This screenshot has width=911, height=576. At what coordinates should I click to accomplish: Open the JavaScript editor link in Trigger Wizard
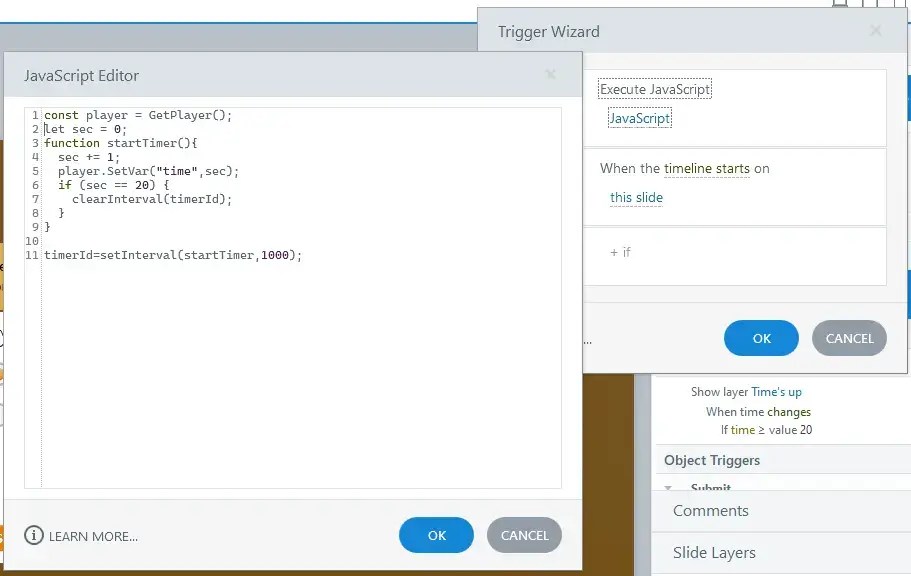tap(640, 117)
